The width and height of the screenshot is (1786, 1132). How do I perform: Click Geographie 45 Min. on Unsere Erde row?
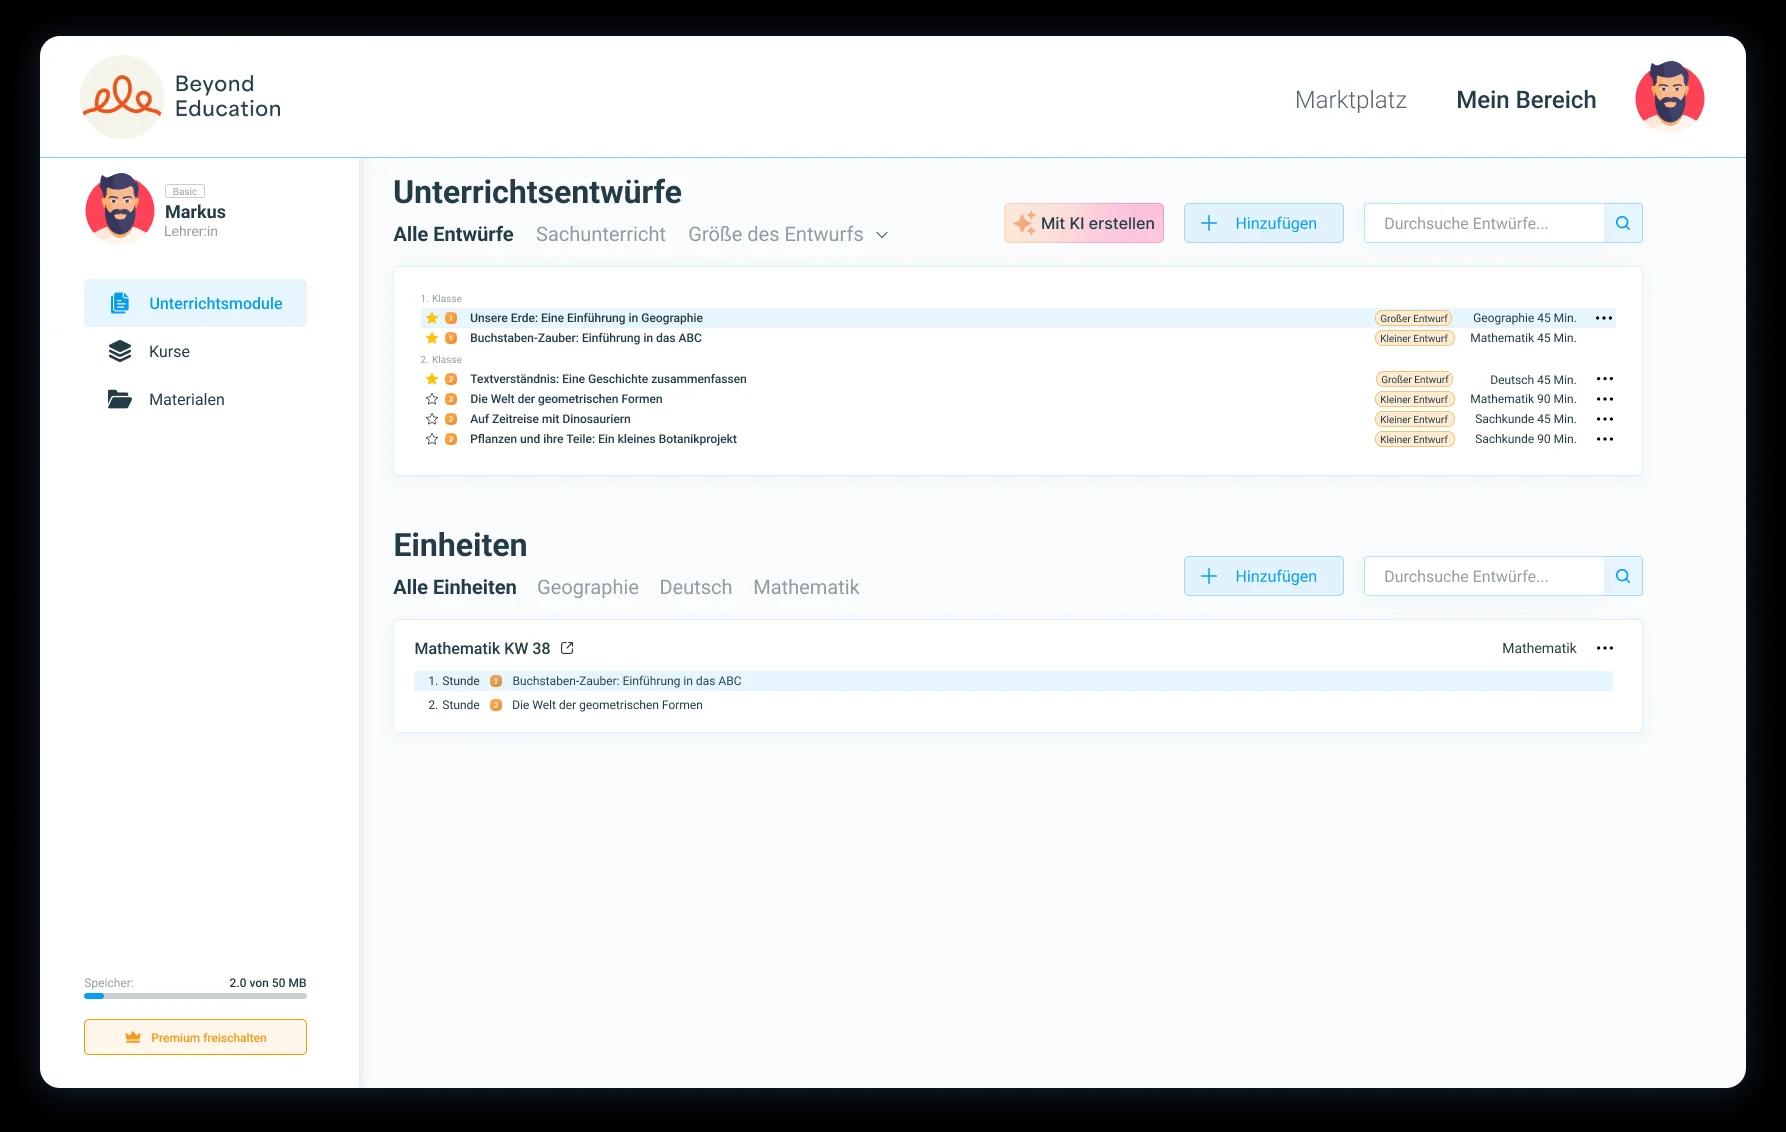(1524, 318)
